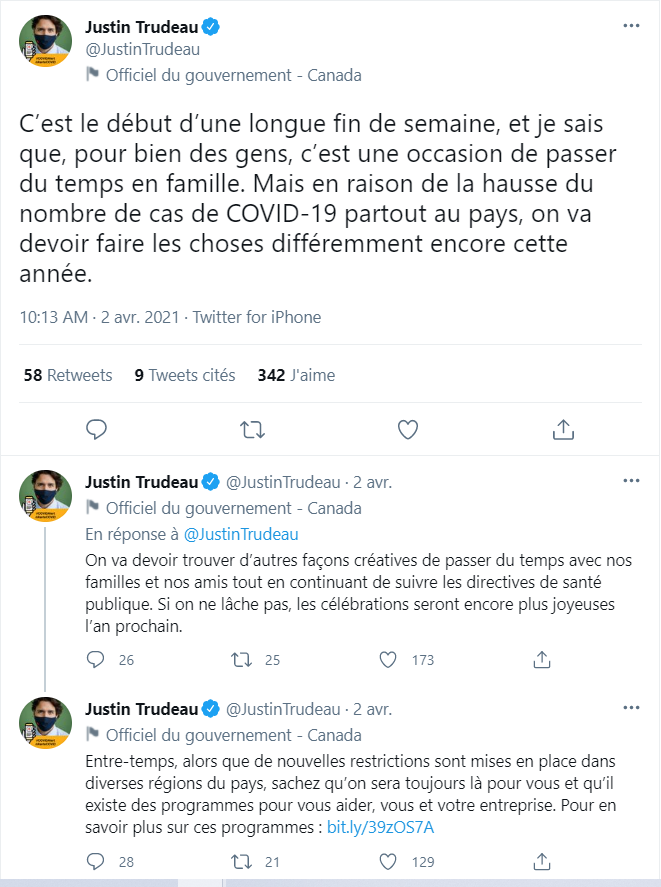Image resolution: width=661 pixels, height=887 pixels.
Task: Open the bit.ly/39zOS7A link
Action: [x=380, y=827]
